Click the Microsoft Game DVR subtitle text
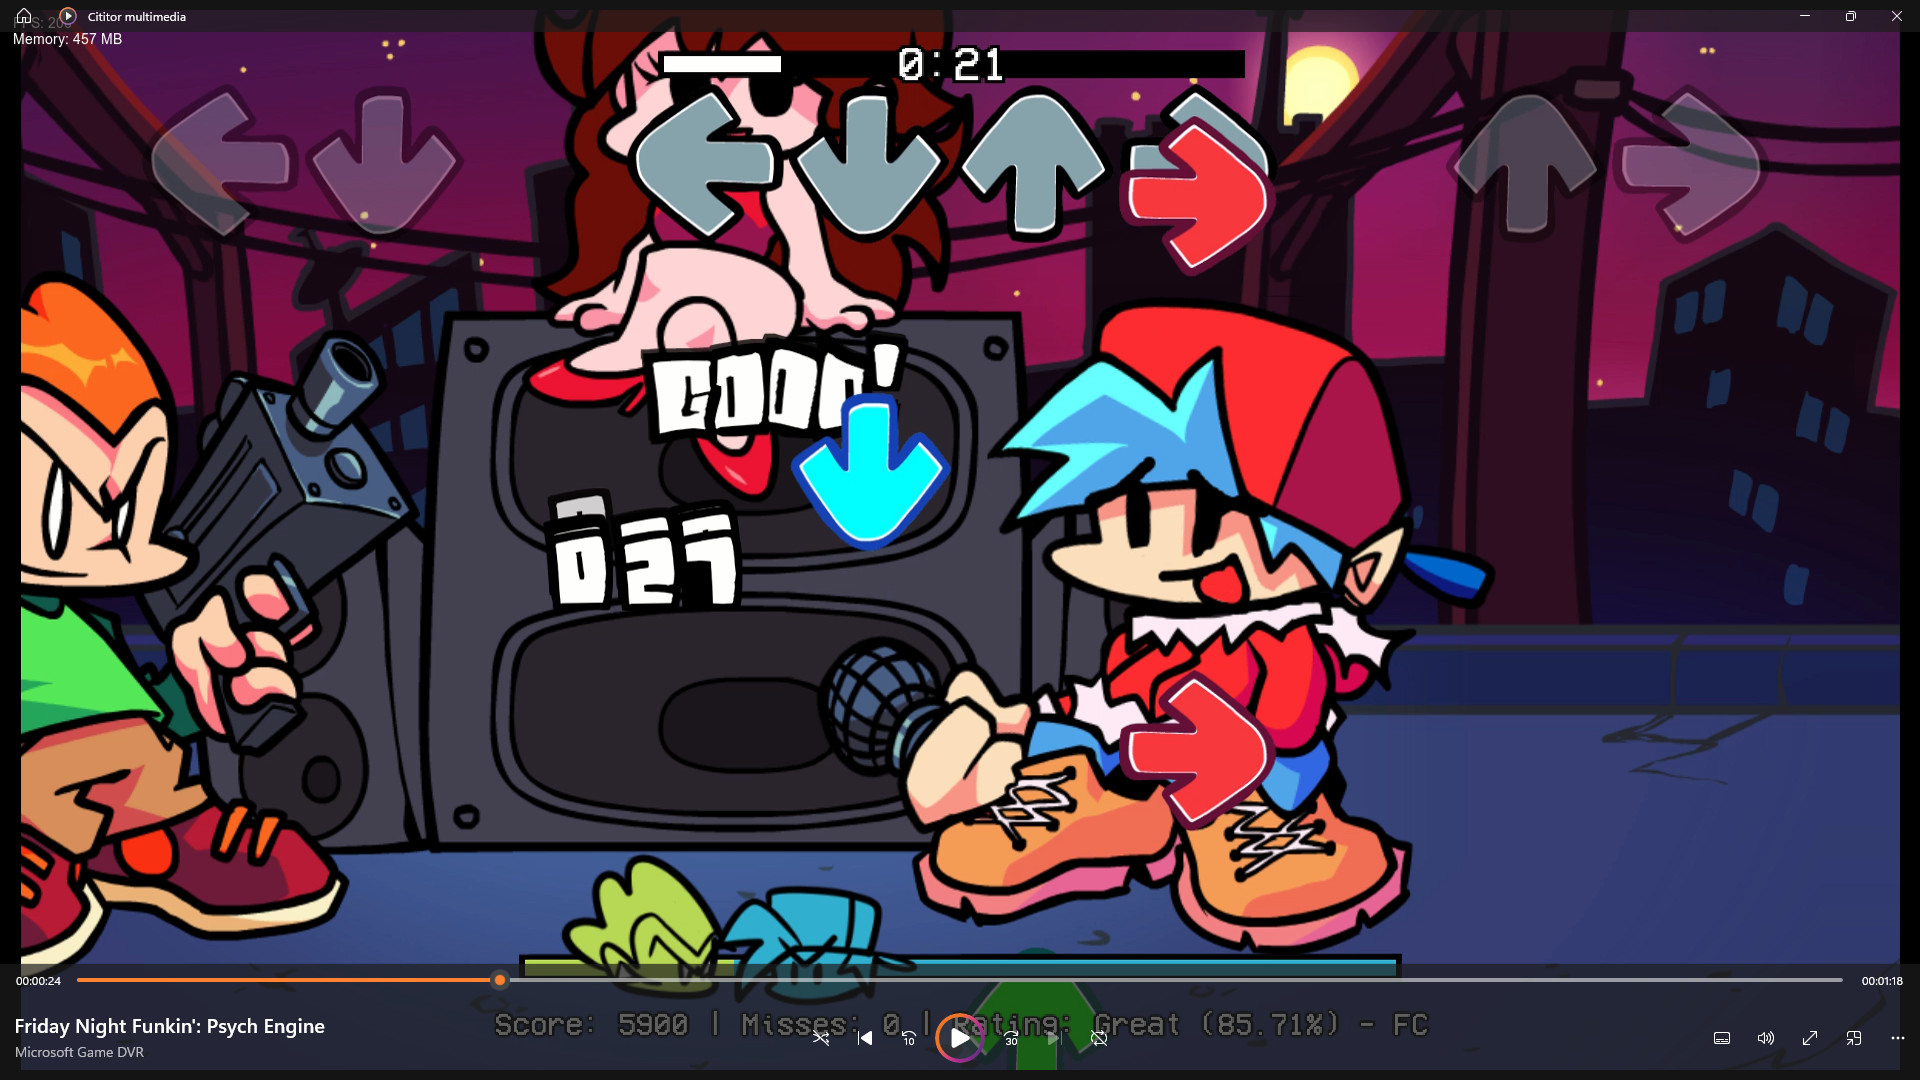1920x1080 pixels. pos(79,1052)
